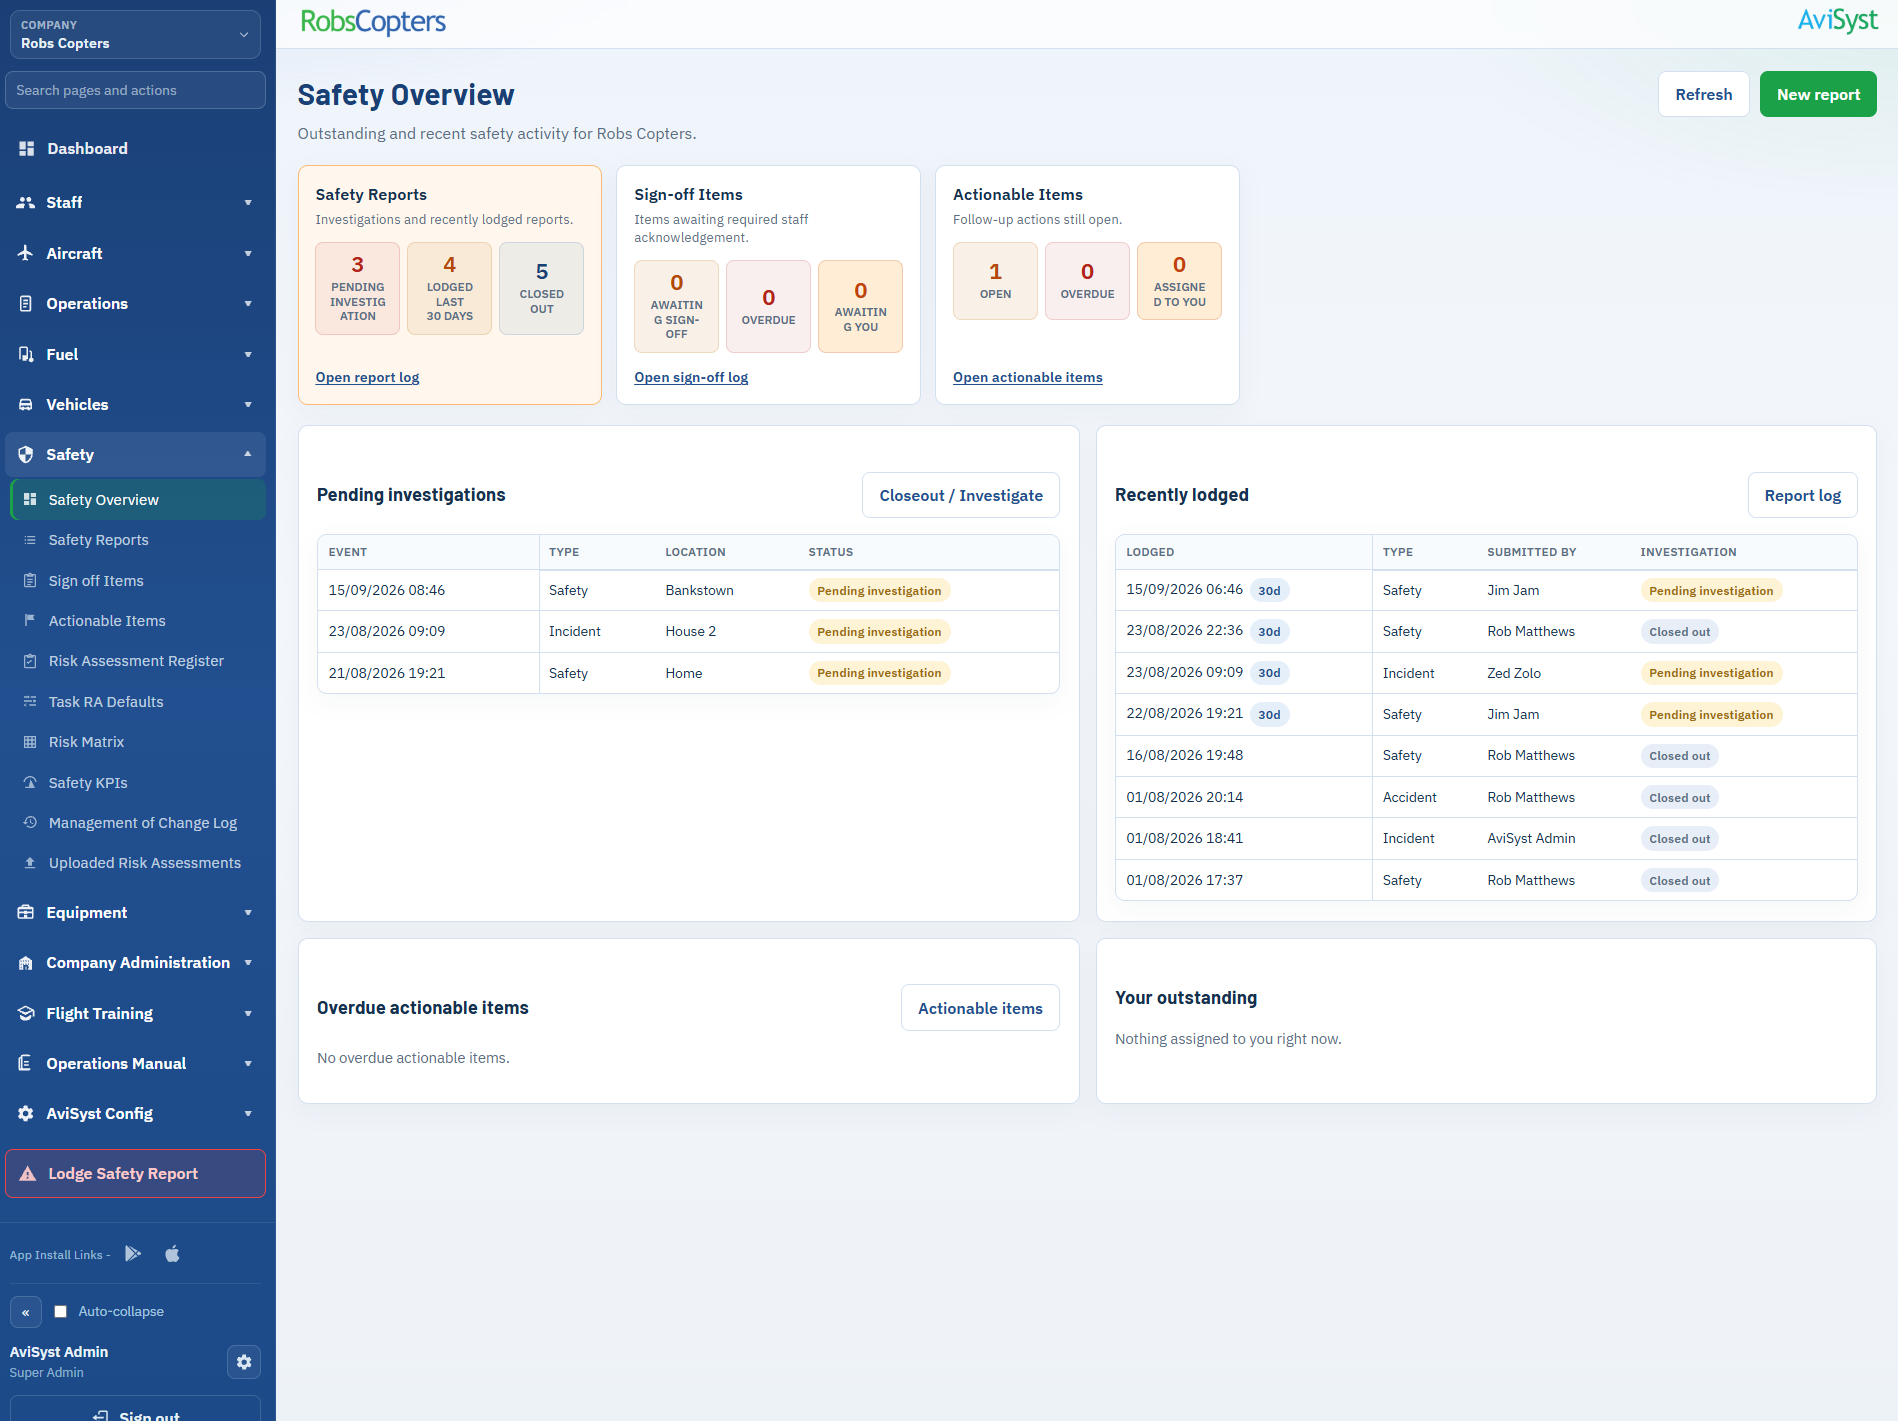Click the Operations Manual book icon
This screenshot has height=1421, width=1898.
pyautogui.click(x=26, y=1063)
